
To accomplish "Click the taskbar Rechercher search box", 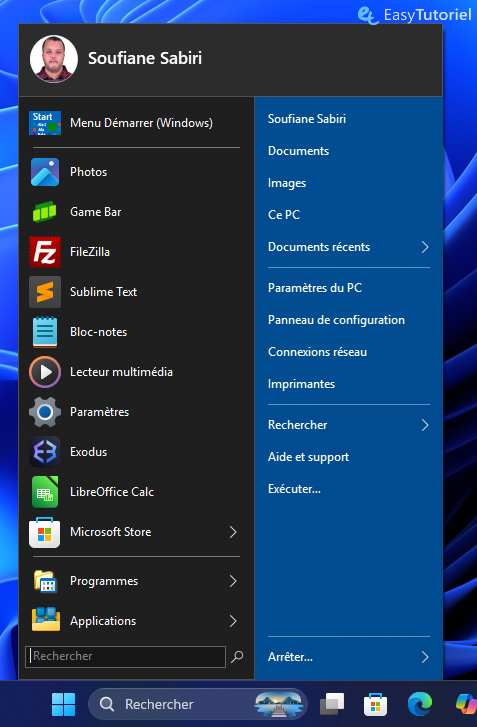I will pyautogui.click(x=198, y=704).
